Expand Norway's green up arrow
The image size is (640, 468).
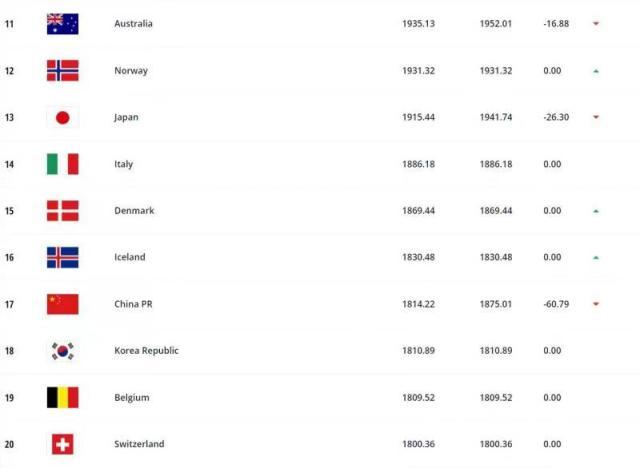[596, 71]
